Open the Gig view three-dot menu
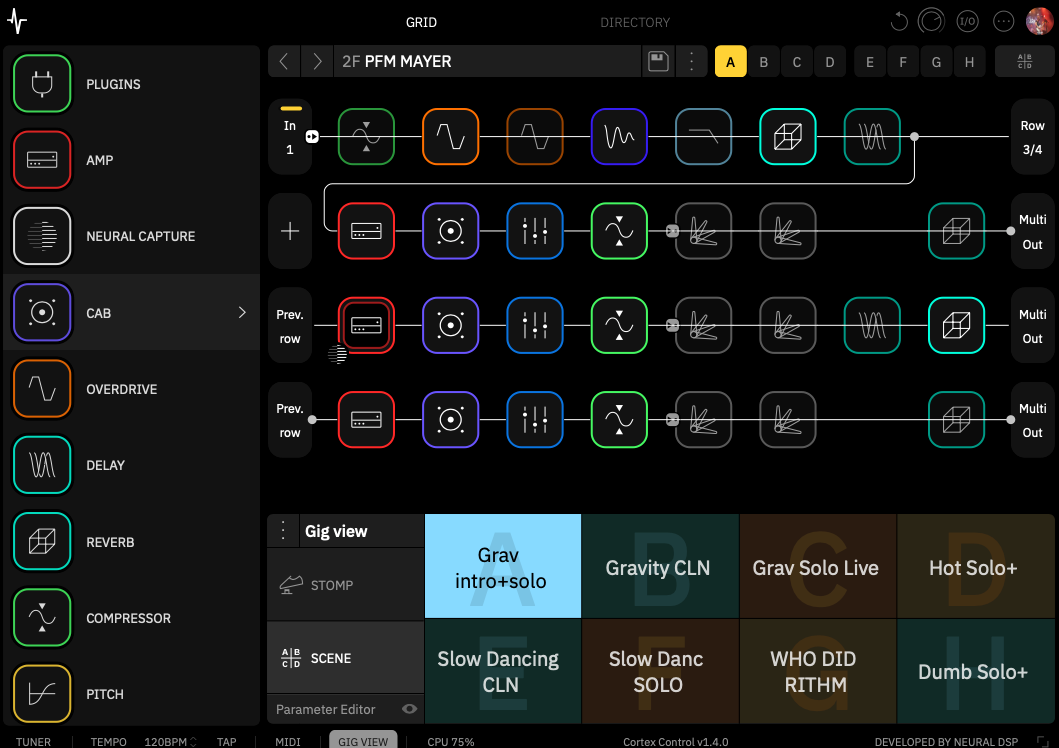Screen dimensions: 1059x748 284,531
